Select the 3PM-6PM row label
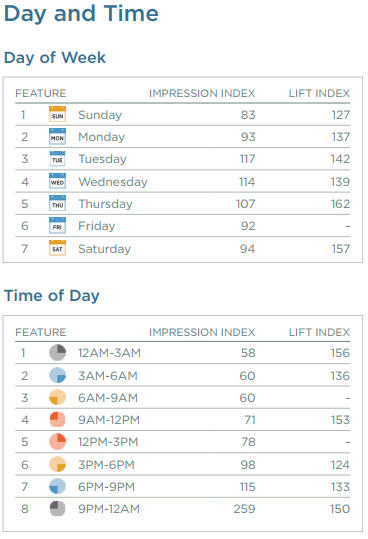The height and width of the screenshot is (539, 368). click(106, 465)
